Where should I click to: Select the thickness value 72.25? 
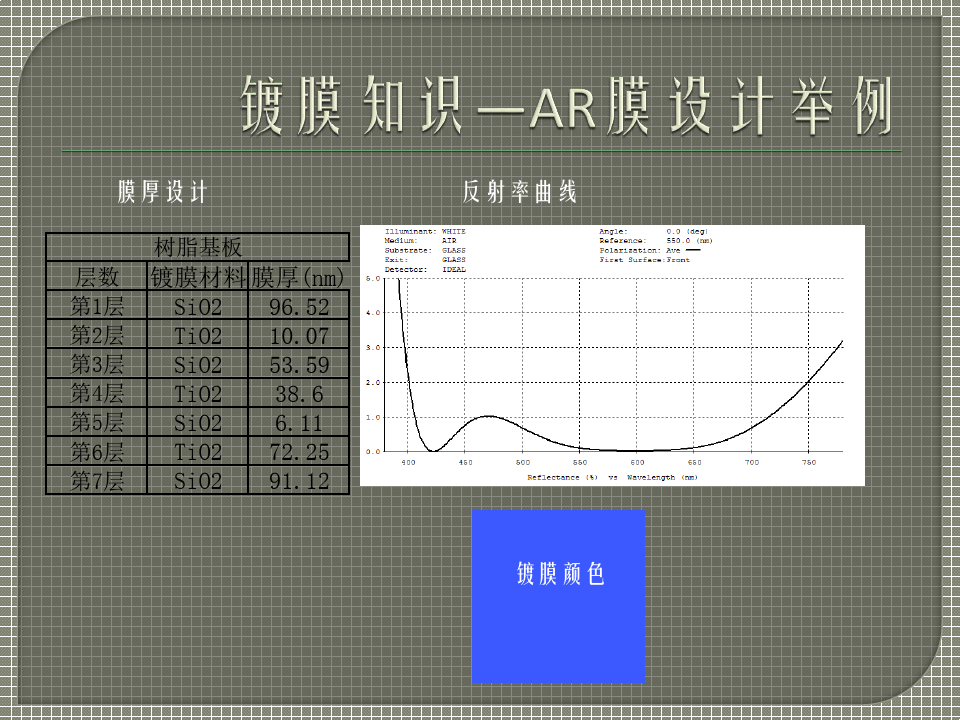tap(299, 451)
